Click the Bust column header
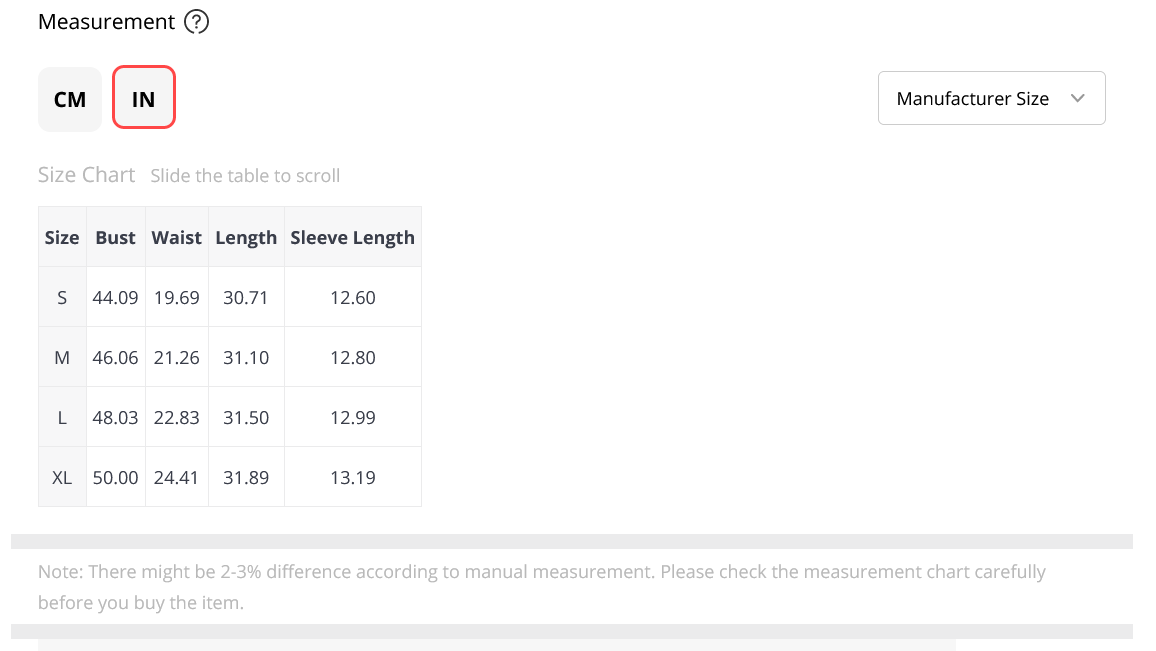The height and width of the screenshot is (651, 1156). tap(116, 237)
